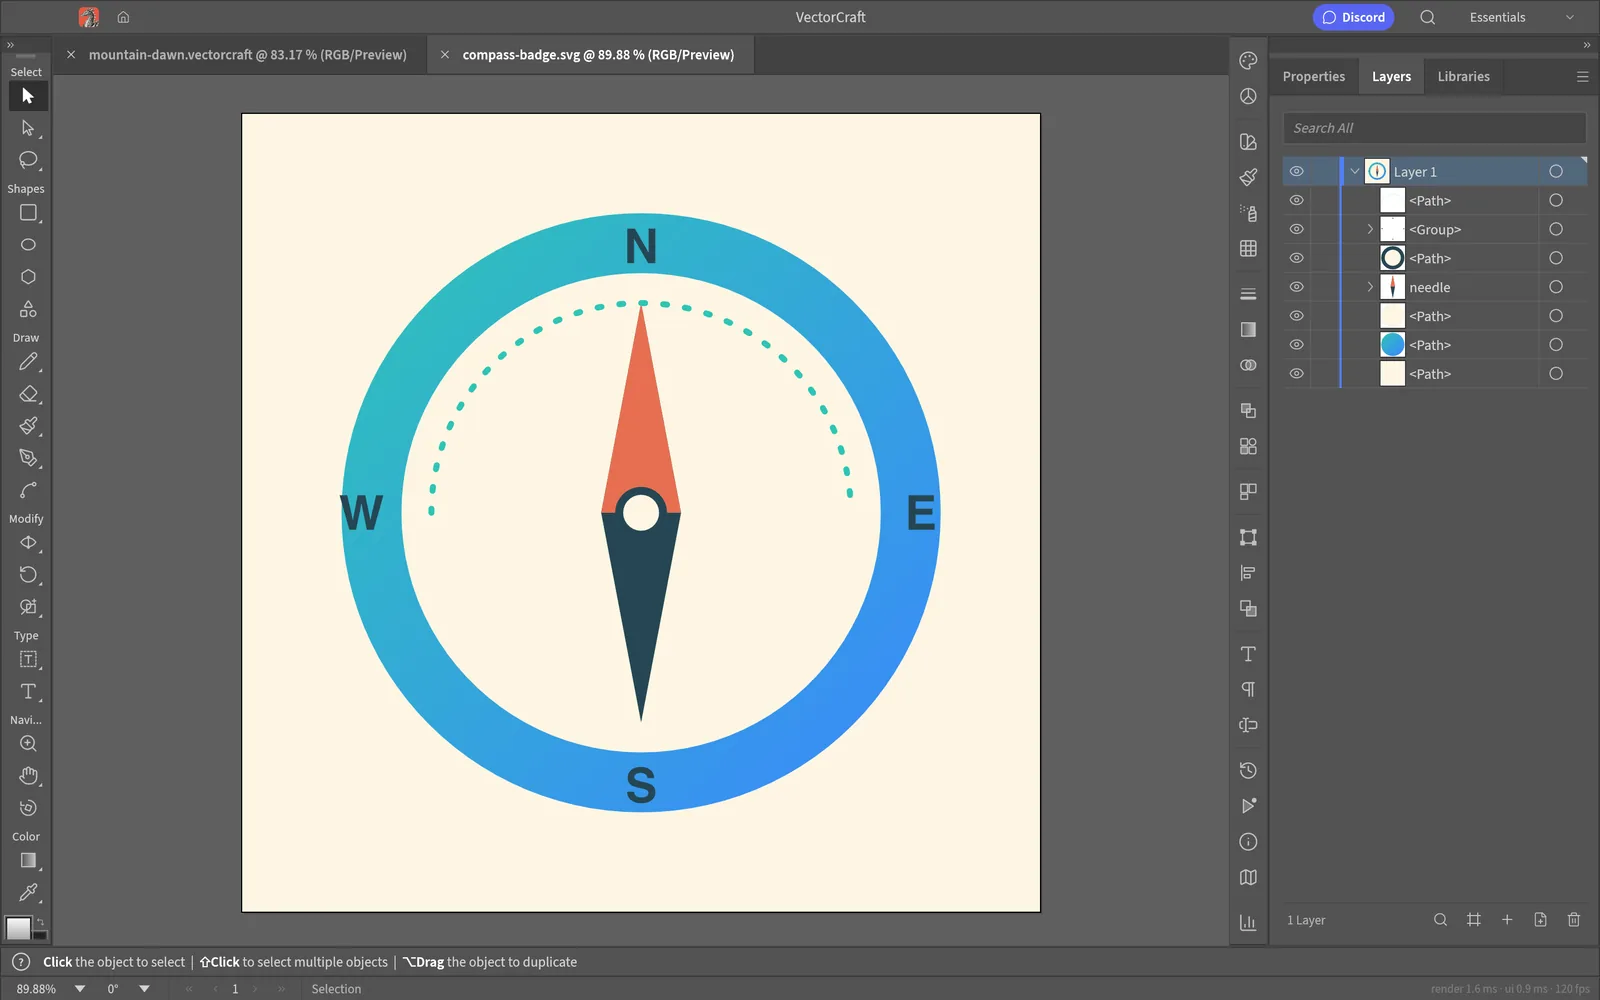Click the Discord button

[x=1353, y=17]
